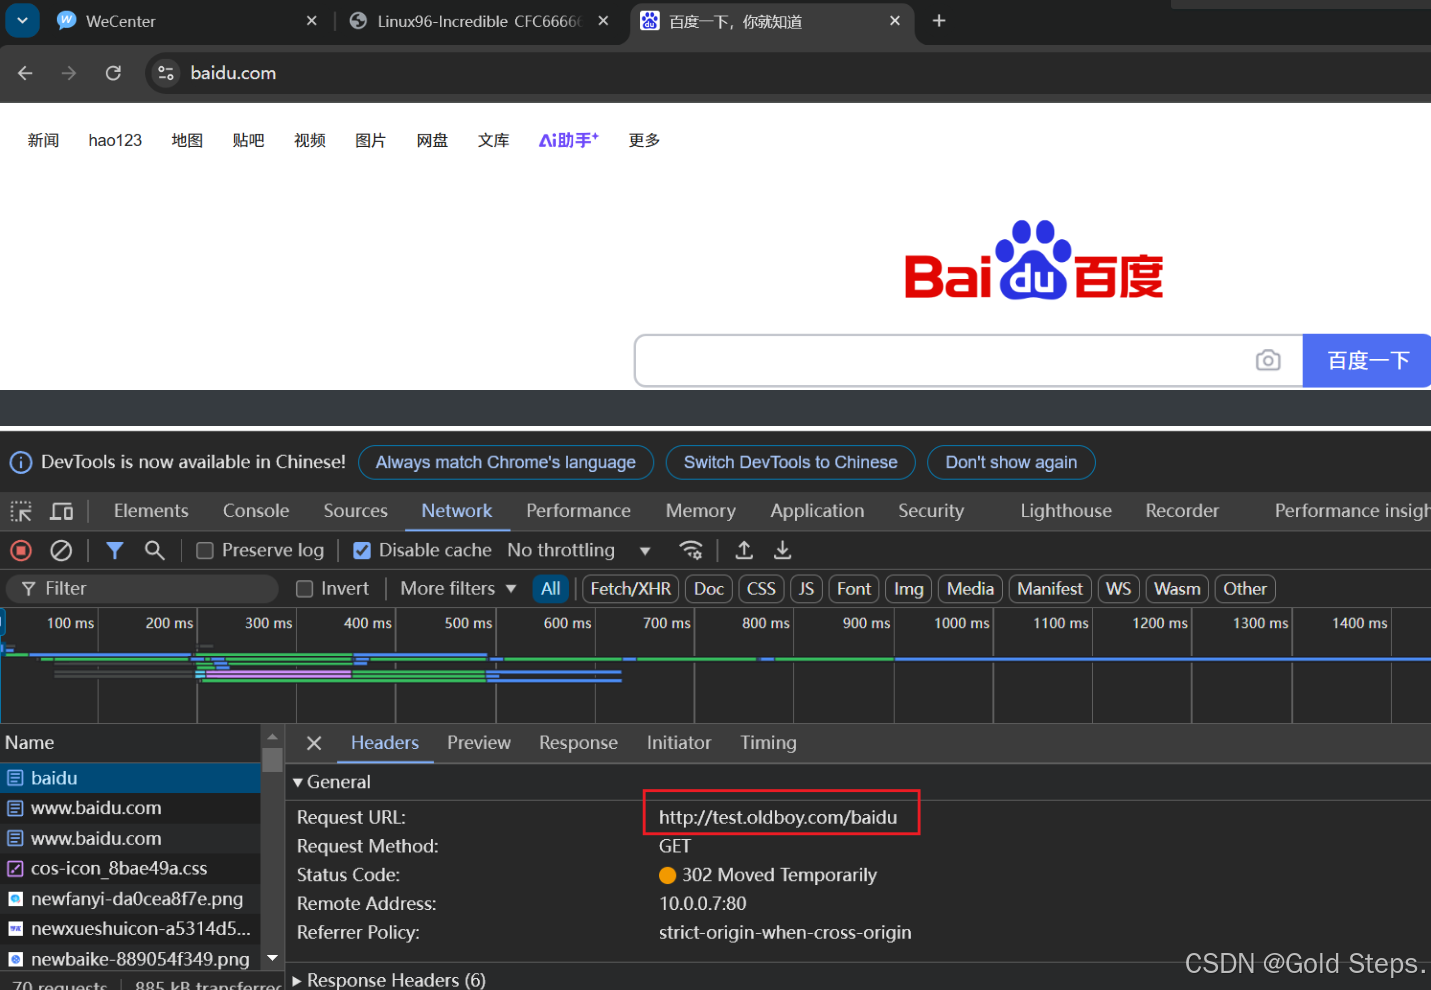Image resolution: width=1431 pixels, height=990 pixels.
Task: Activate the inspect element picker
Action: pos(21,511)
